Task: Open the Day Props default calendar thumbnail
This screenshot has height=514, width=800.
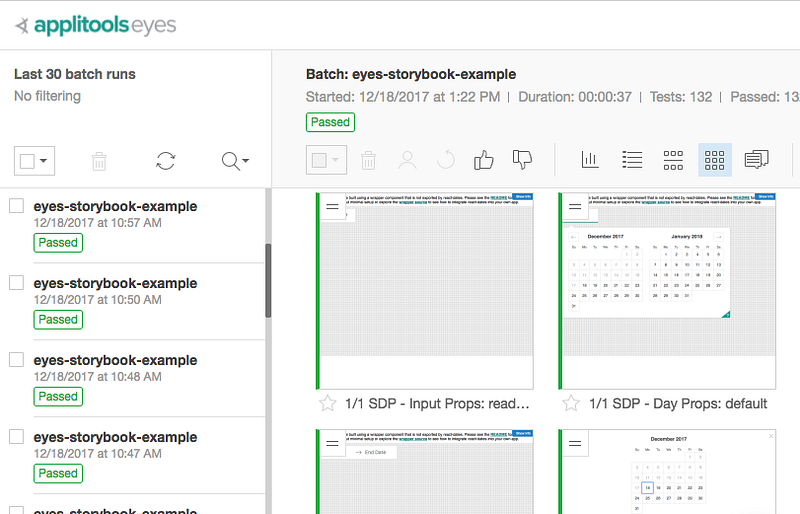Action: coord(666,290)
